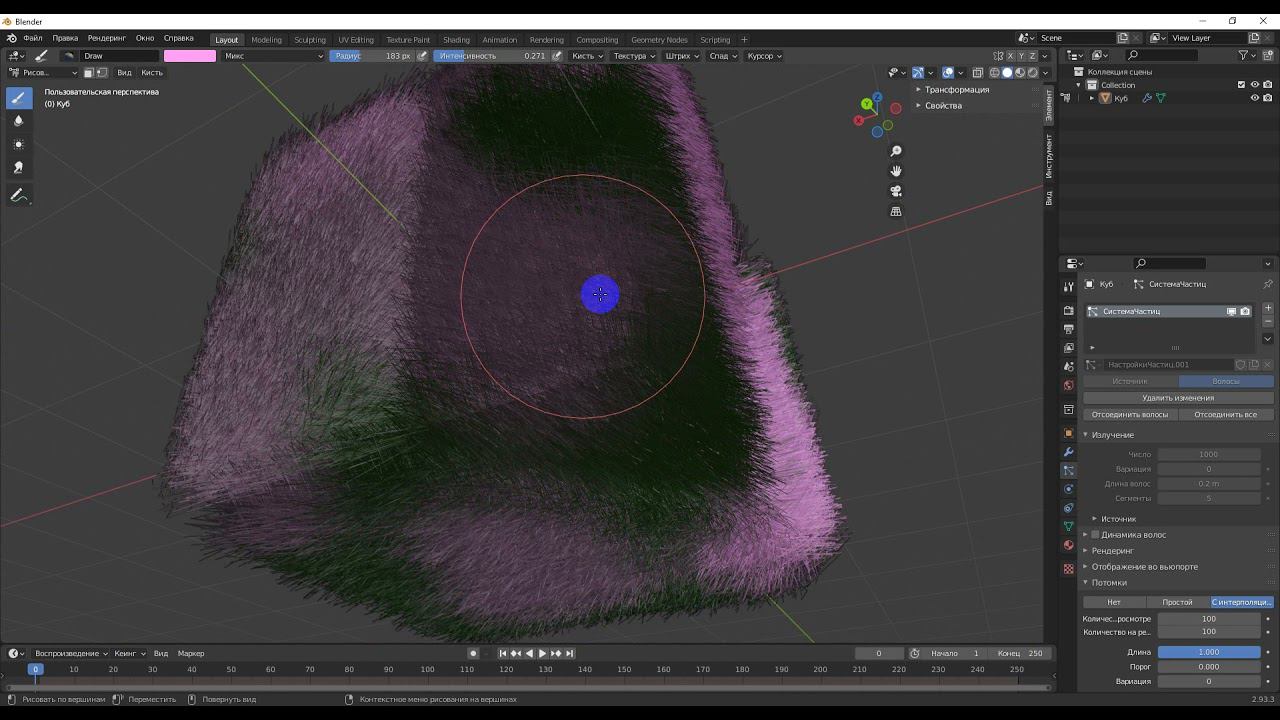This screenshot has height=720, width=1280.
Task: Click the pink brush color swatch
Action: [x=190, y=56]
